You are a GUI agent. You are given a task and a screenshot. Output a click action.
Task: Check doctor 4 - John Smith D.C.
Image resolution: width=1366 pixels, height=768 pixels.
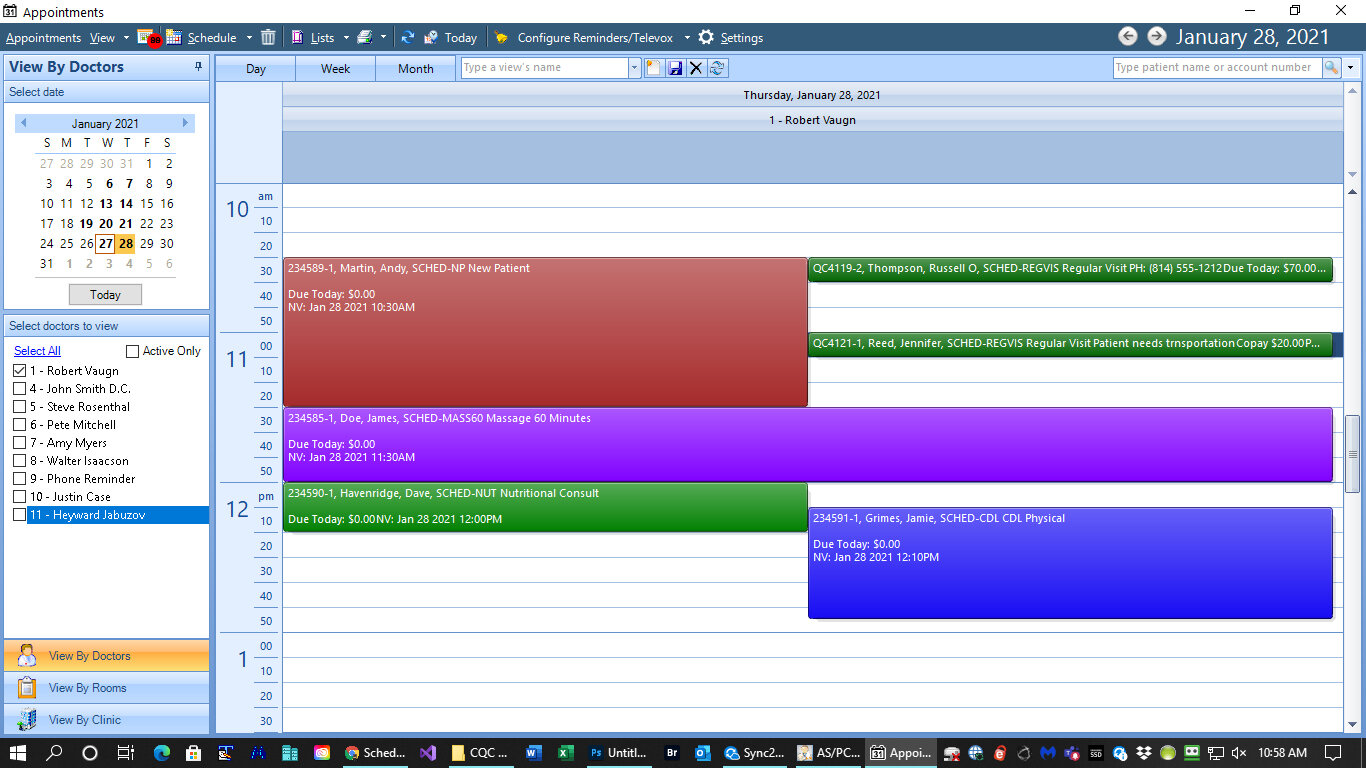pyautogui.click(x=20, y=389)
